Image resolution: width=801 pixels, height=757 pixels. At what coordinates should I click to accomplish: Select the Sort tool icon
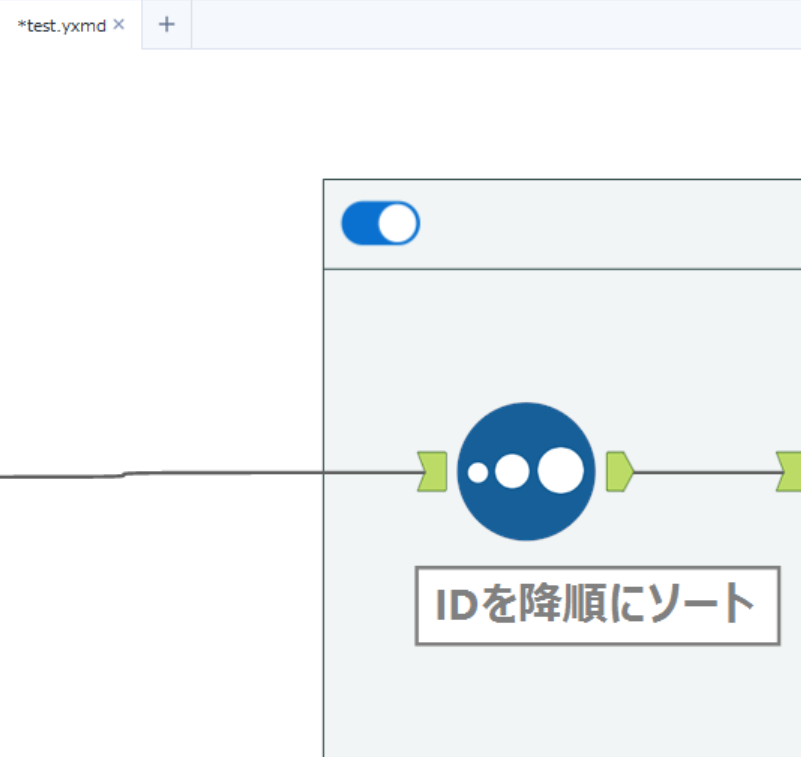pos(526,471)
